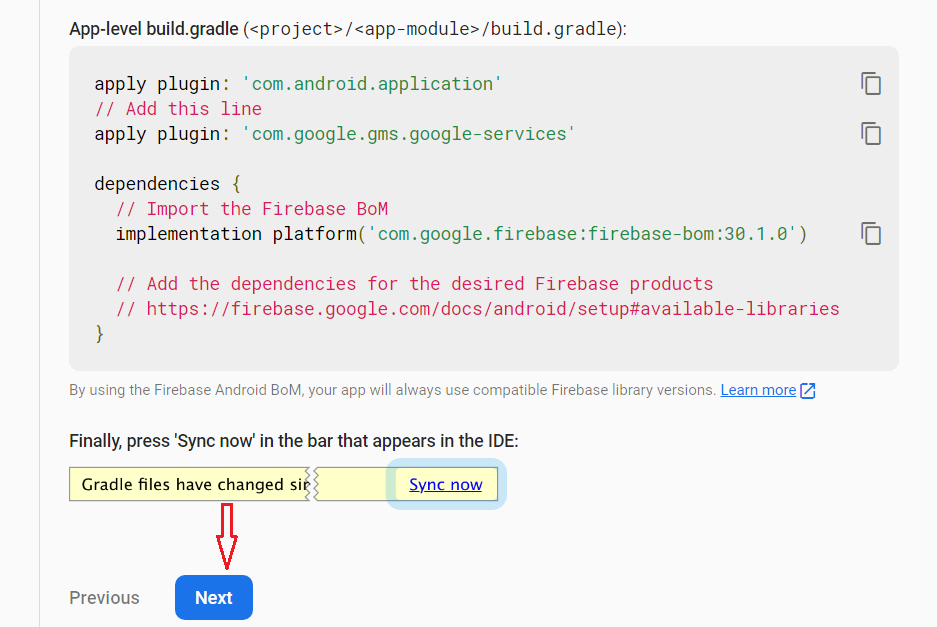Click the '// Import the Firebase BoM' comment

(252, 209)
